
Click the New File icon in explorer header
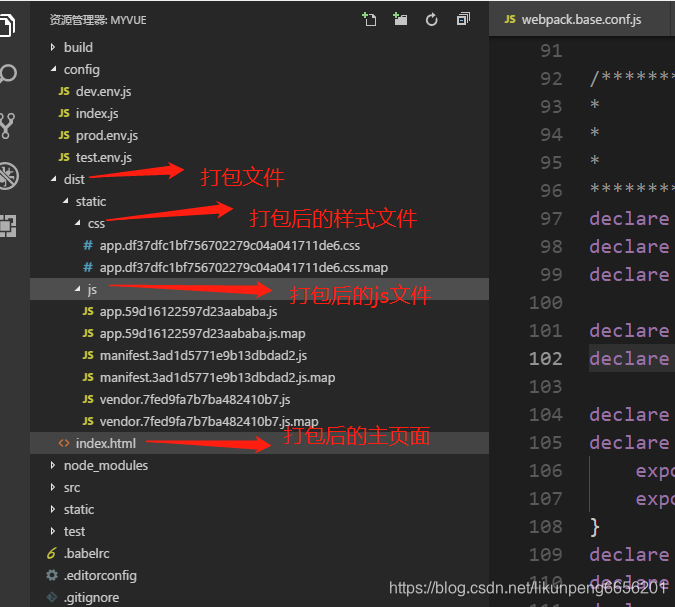(x=369, y=19)
